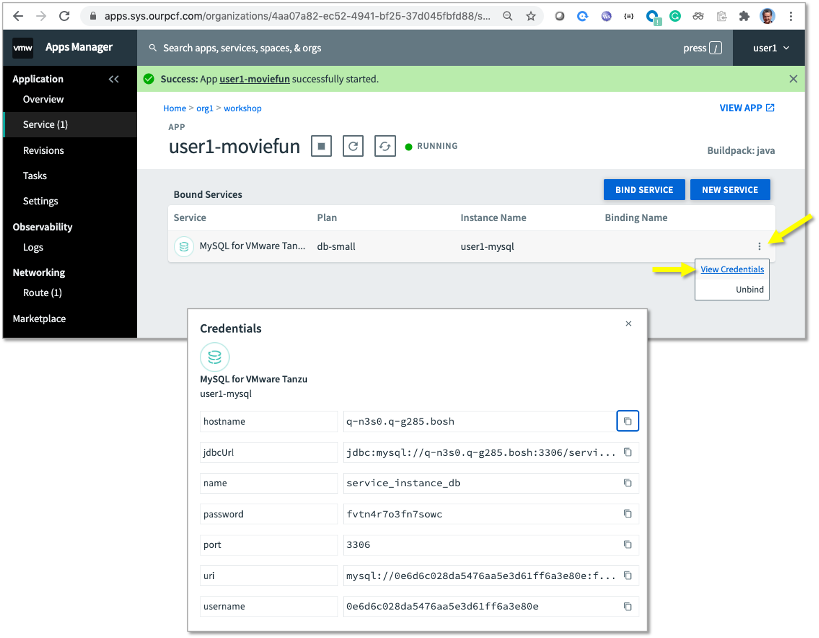Click the workshop breadcrumb
The image size is (819, 638).
pyautogui.click(x=242, y=108)
